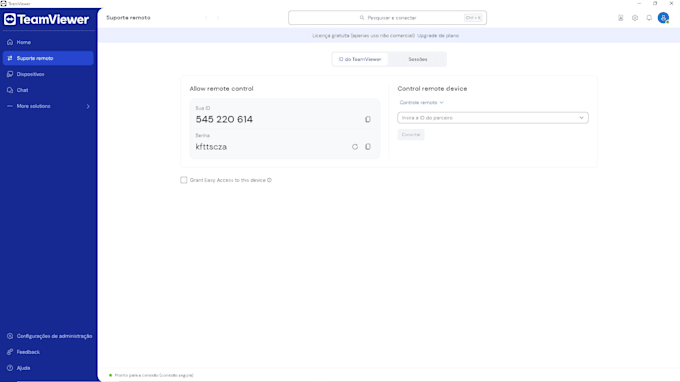This screenshot has height=382, width=680.
Task: Open the contacts book icon in header
Action: [621, 18]
